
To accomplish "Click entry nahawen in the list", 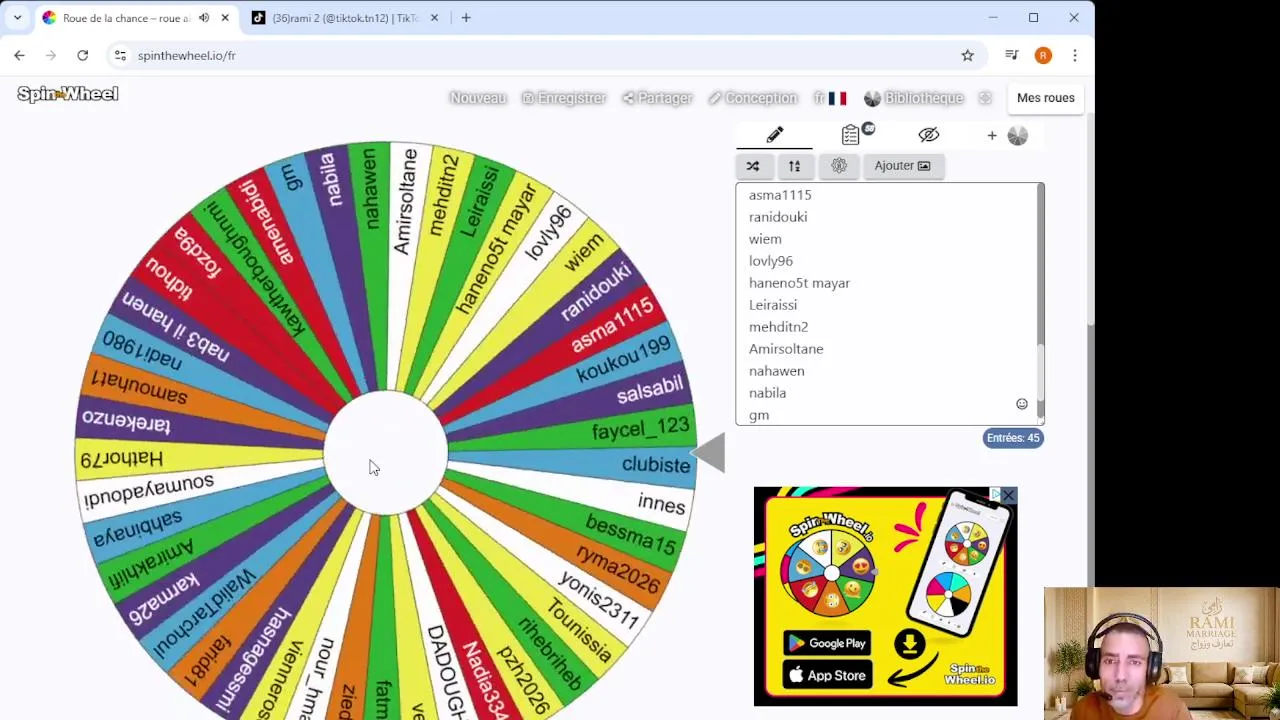I will (776, 371).
